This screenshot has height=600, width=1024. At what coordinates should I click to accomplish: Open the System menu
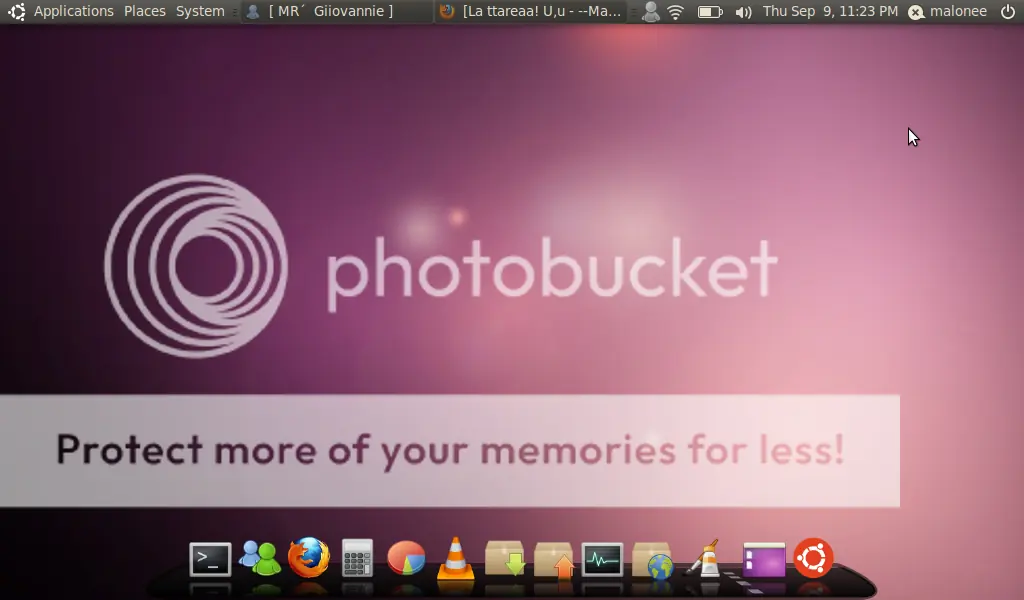(200, 11)
